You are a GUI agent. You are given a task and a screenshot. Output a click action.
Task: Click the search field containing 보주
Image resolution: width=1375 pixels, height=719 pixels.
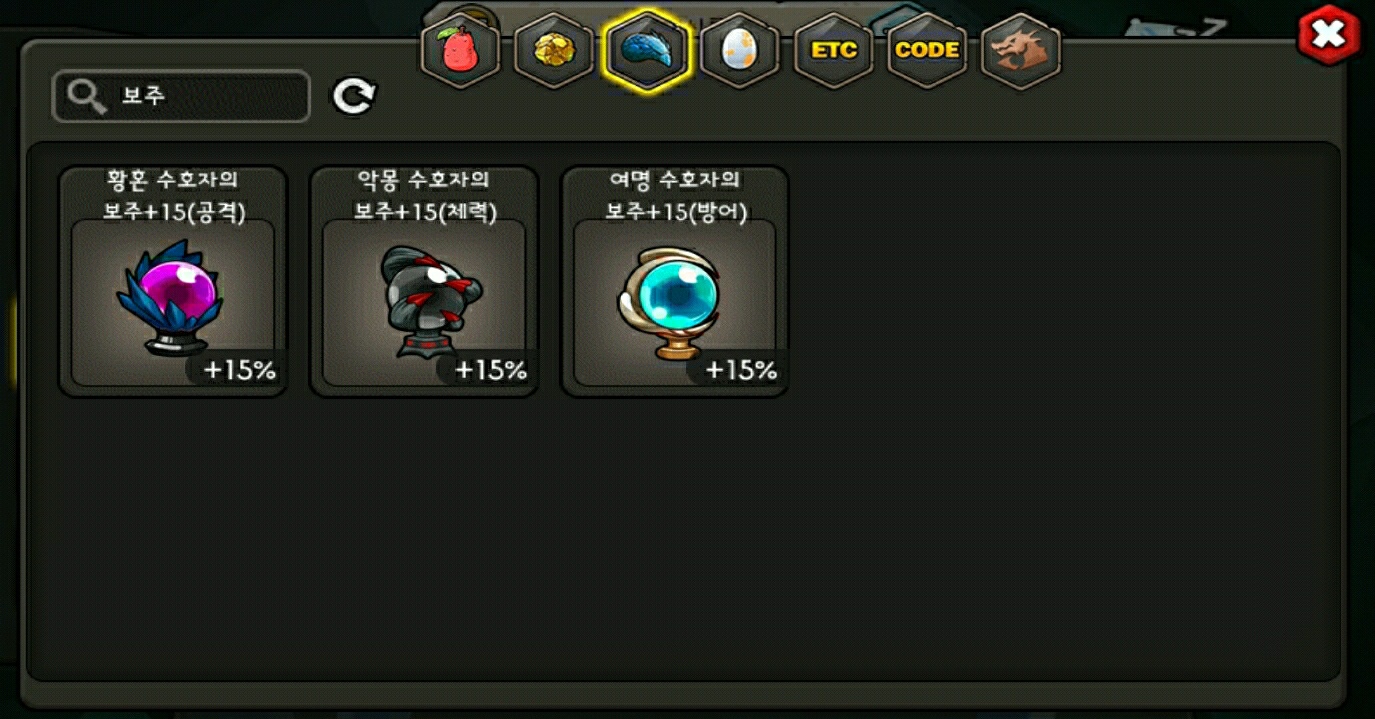coord(181,97)
